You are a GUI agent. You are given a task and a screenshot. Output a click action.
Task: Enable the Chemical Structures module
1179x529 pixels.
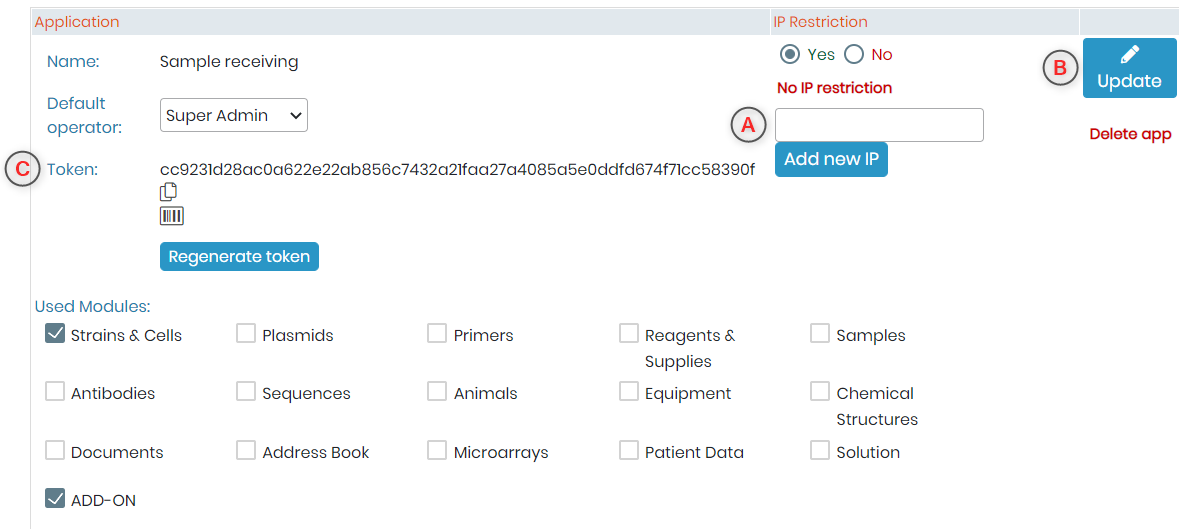point(820,391)
